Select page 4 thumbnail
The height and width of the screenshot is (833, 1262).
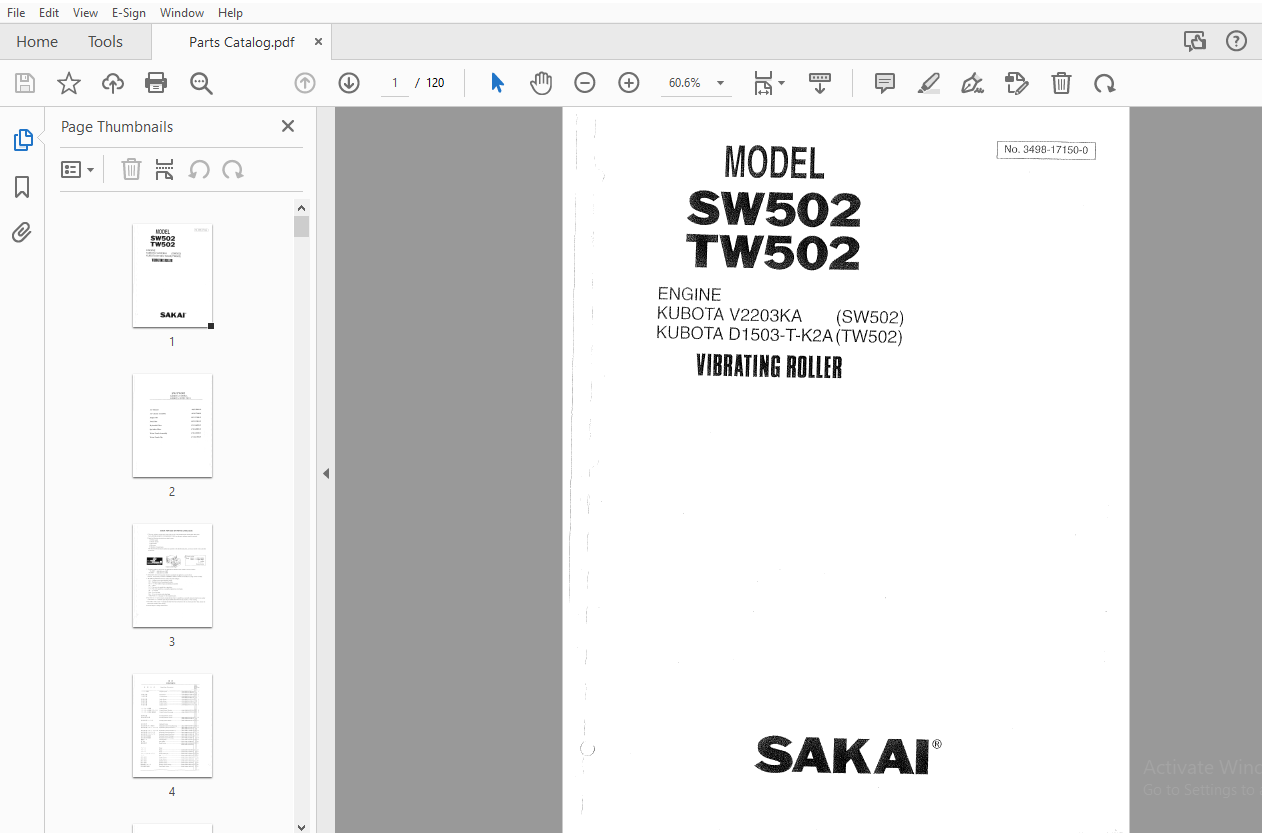click(172, 725)
